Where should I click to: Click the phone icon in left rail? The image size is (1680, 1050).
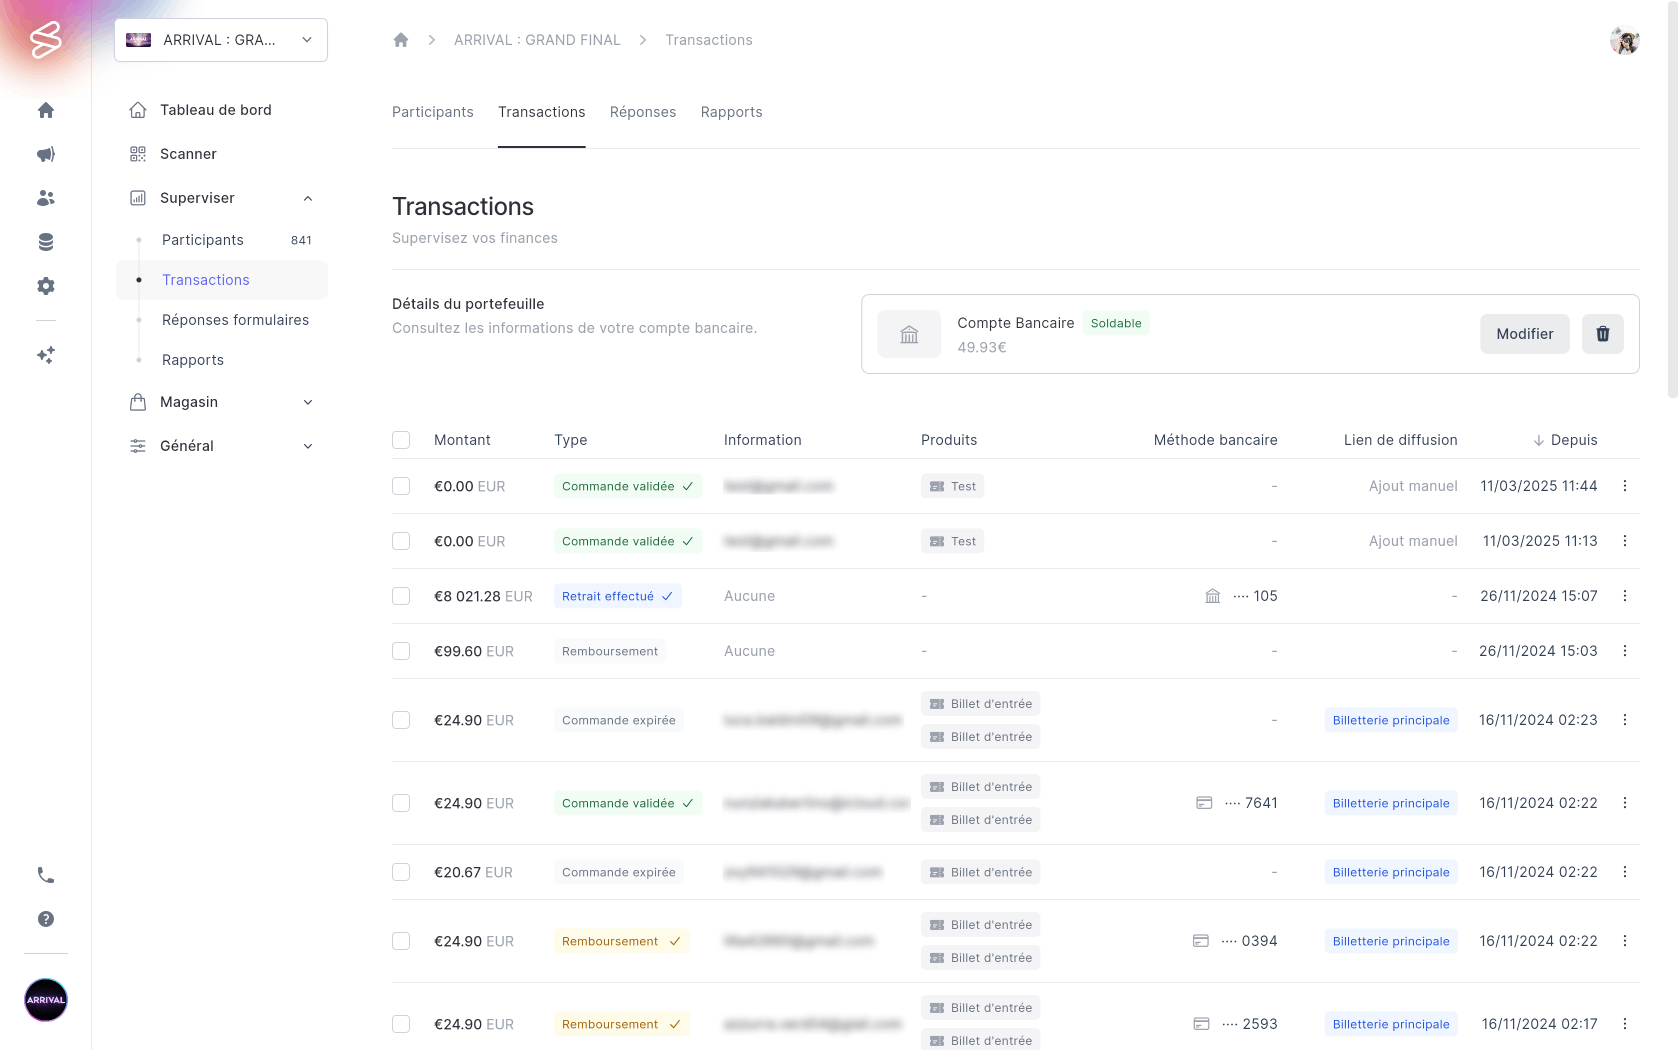click(46, 875)
